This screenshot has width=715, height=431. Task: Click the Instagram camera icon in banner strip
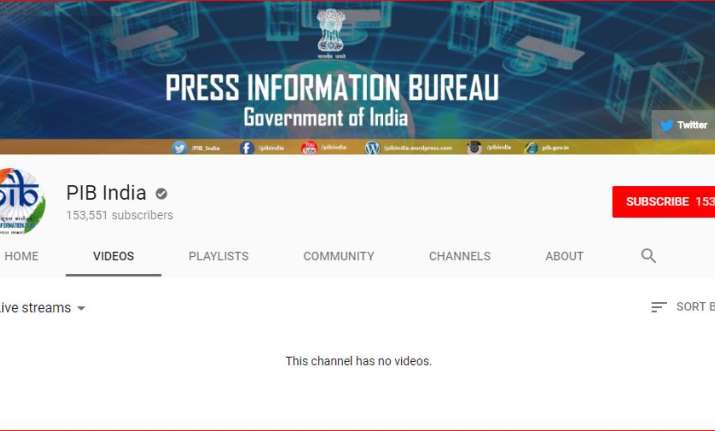(x=474, y=148)
